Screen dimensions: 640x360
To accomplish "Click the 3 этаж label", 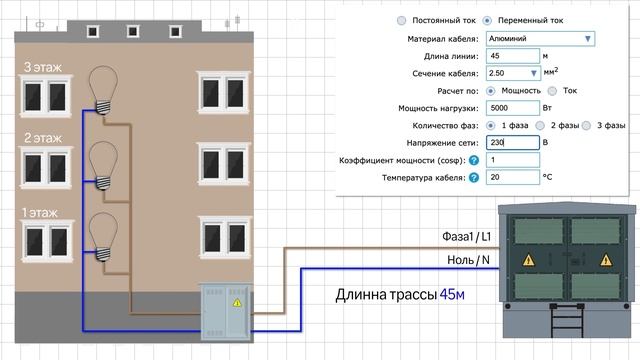I will (42, 67).
